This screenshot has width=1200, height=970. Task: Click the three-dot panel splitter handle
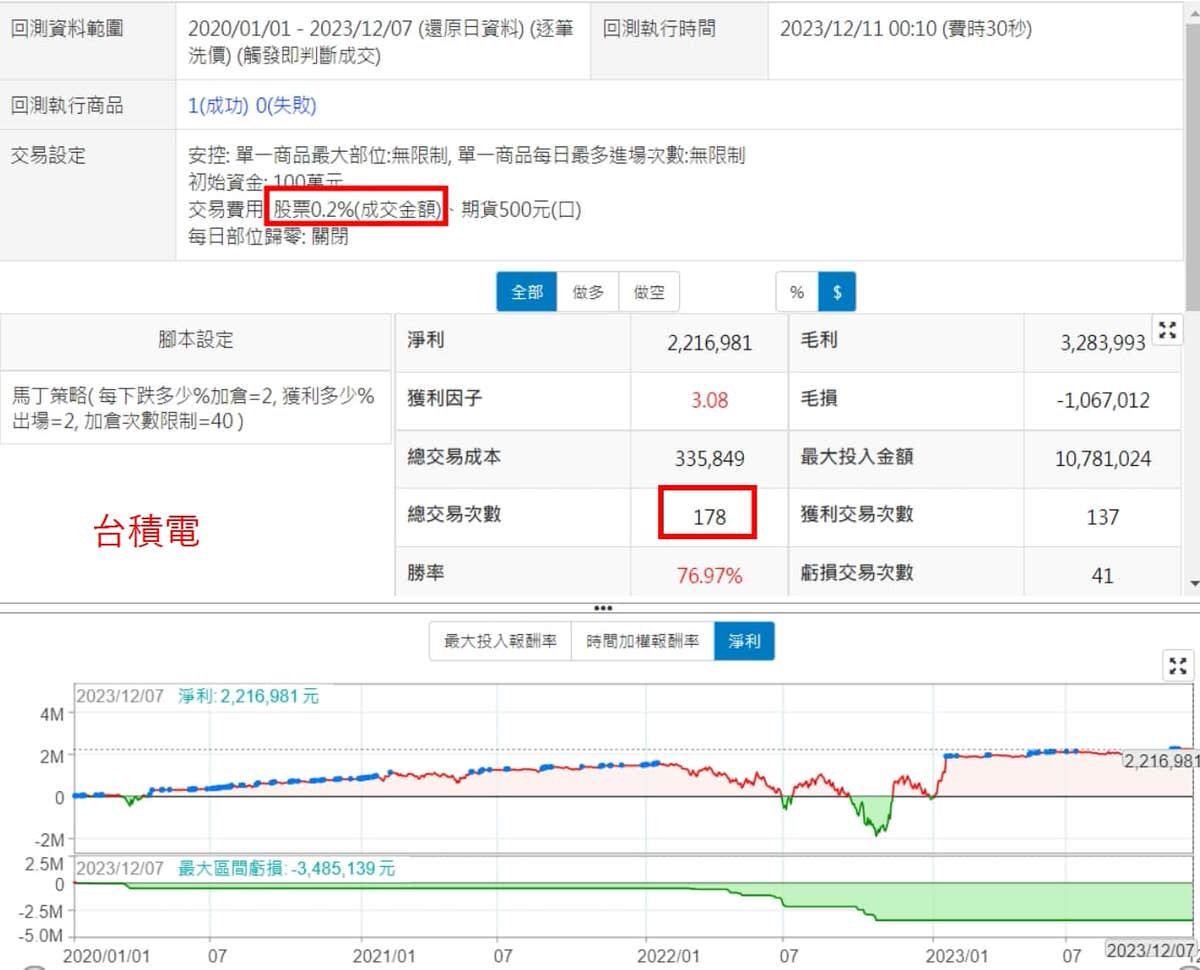point(602,608)
